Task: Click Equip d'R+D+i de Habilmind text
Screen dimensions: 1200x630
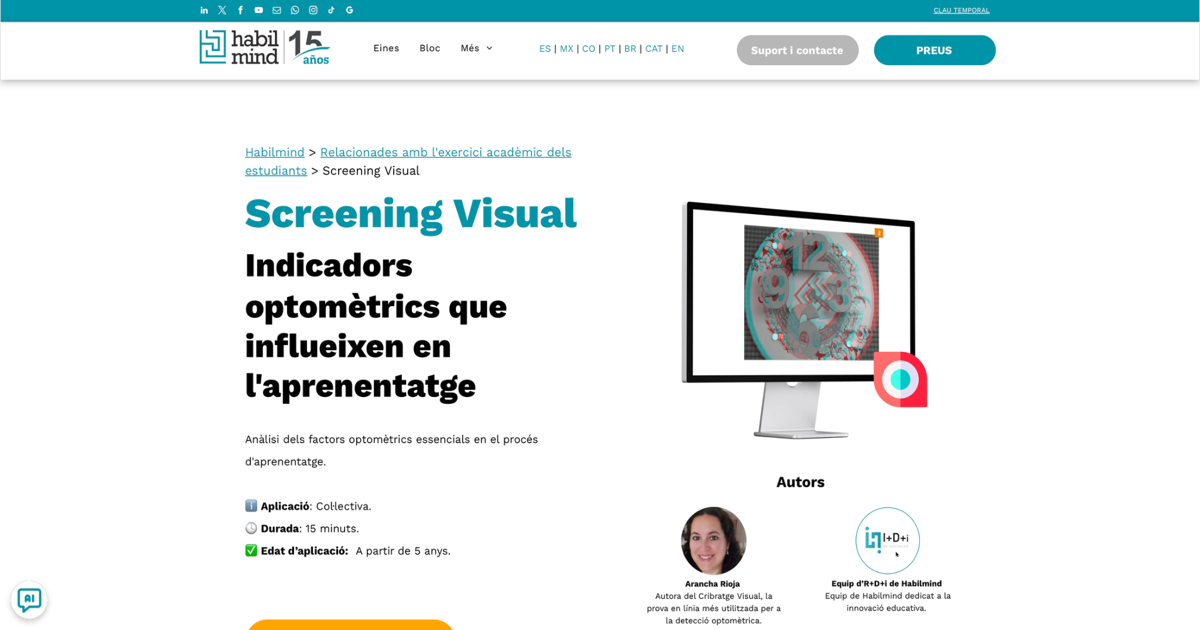Action: click(x=887, y=583)
